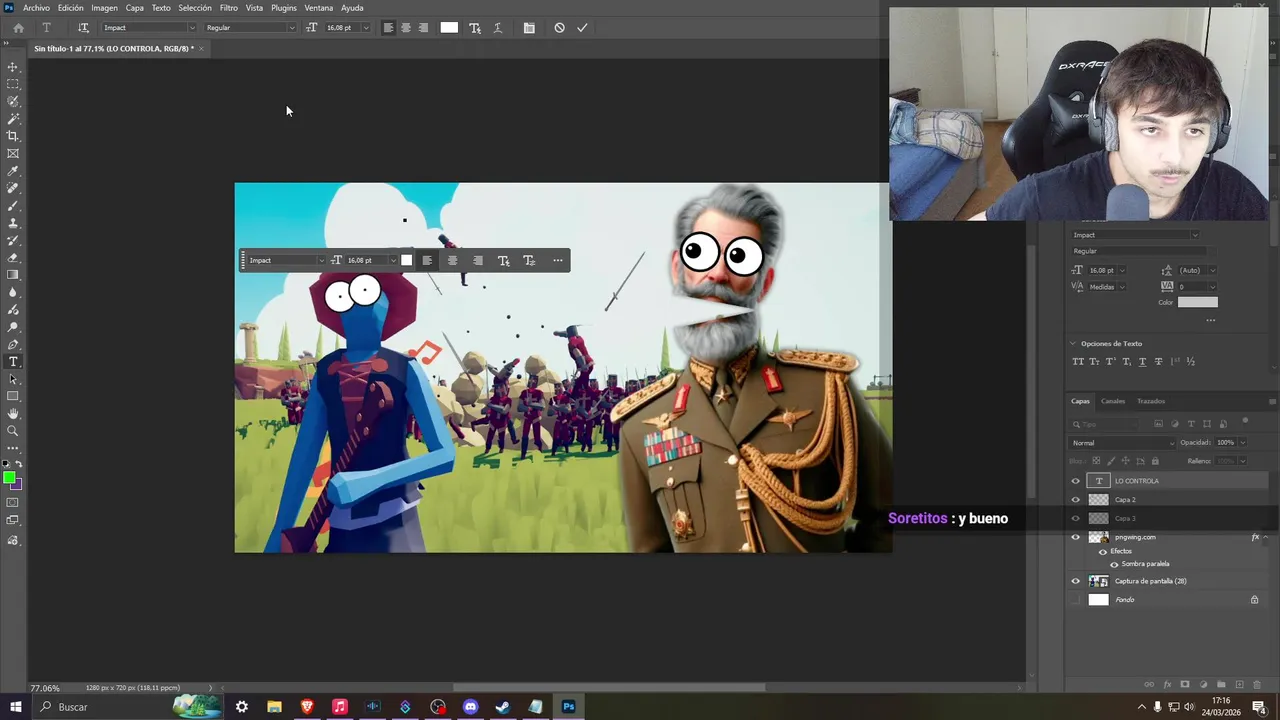
Task: Select the Magic Wand tool
Action: pyautogui.click(x=13, y=119)
